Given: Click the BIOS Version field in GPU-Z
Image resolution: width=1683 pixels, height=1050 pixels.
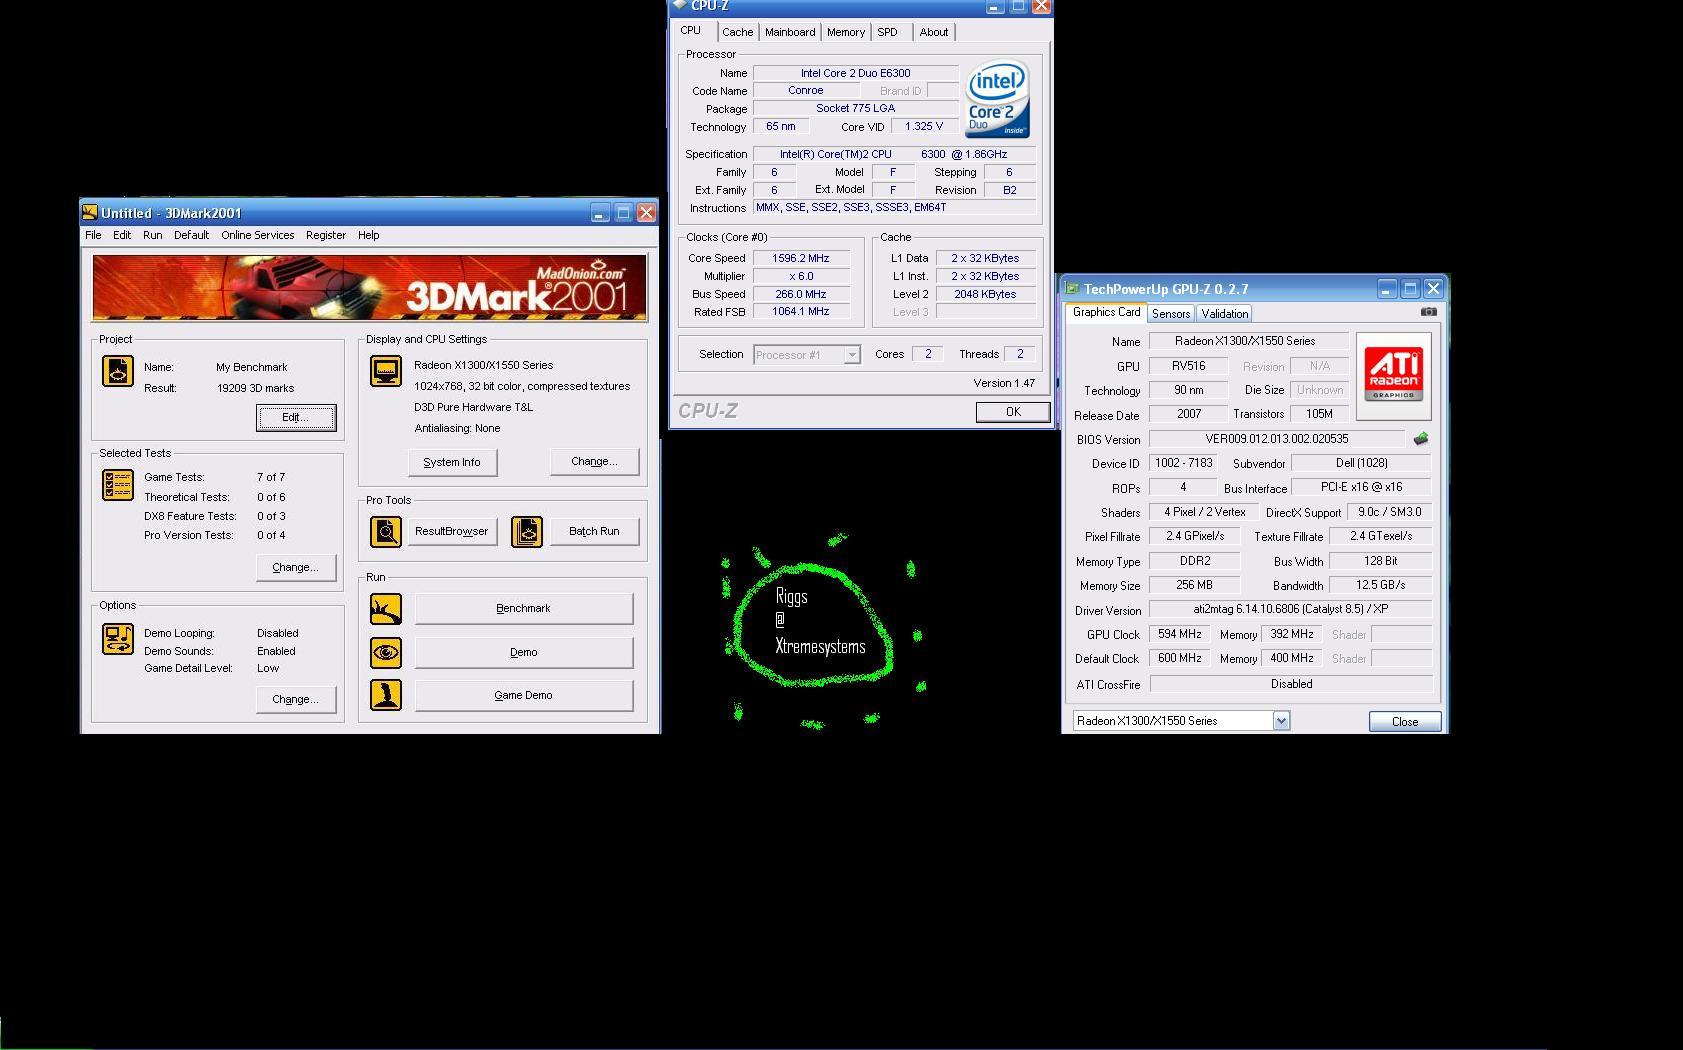Looking at the screenshot, I should 1277,438.
